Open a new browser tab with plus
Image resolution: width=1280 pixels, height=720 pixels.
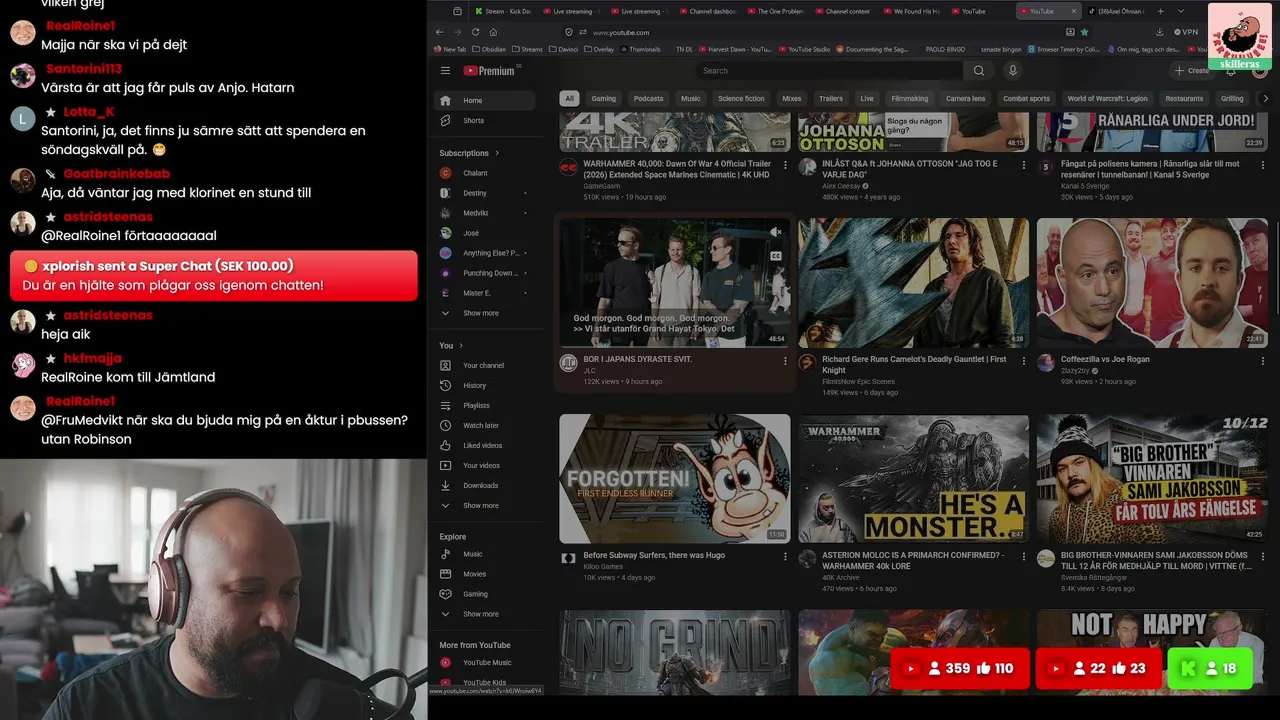[1160, 11]
